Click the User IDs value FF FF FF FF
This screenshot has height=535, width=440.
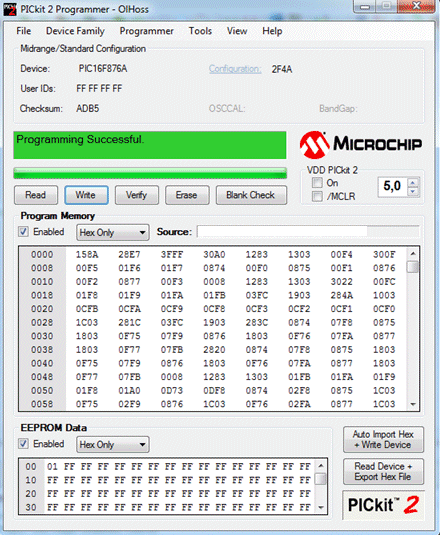coord(99,89)
